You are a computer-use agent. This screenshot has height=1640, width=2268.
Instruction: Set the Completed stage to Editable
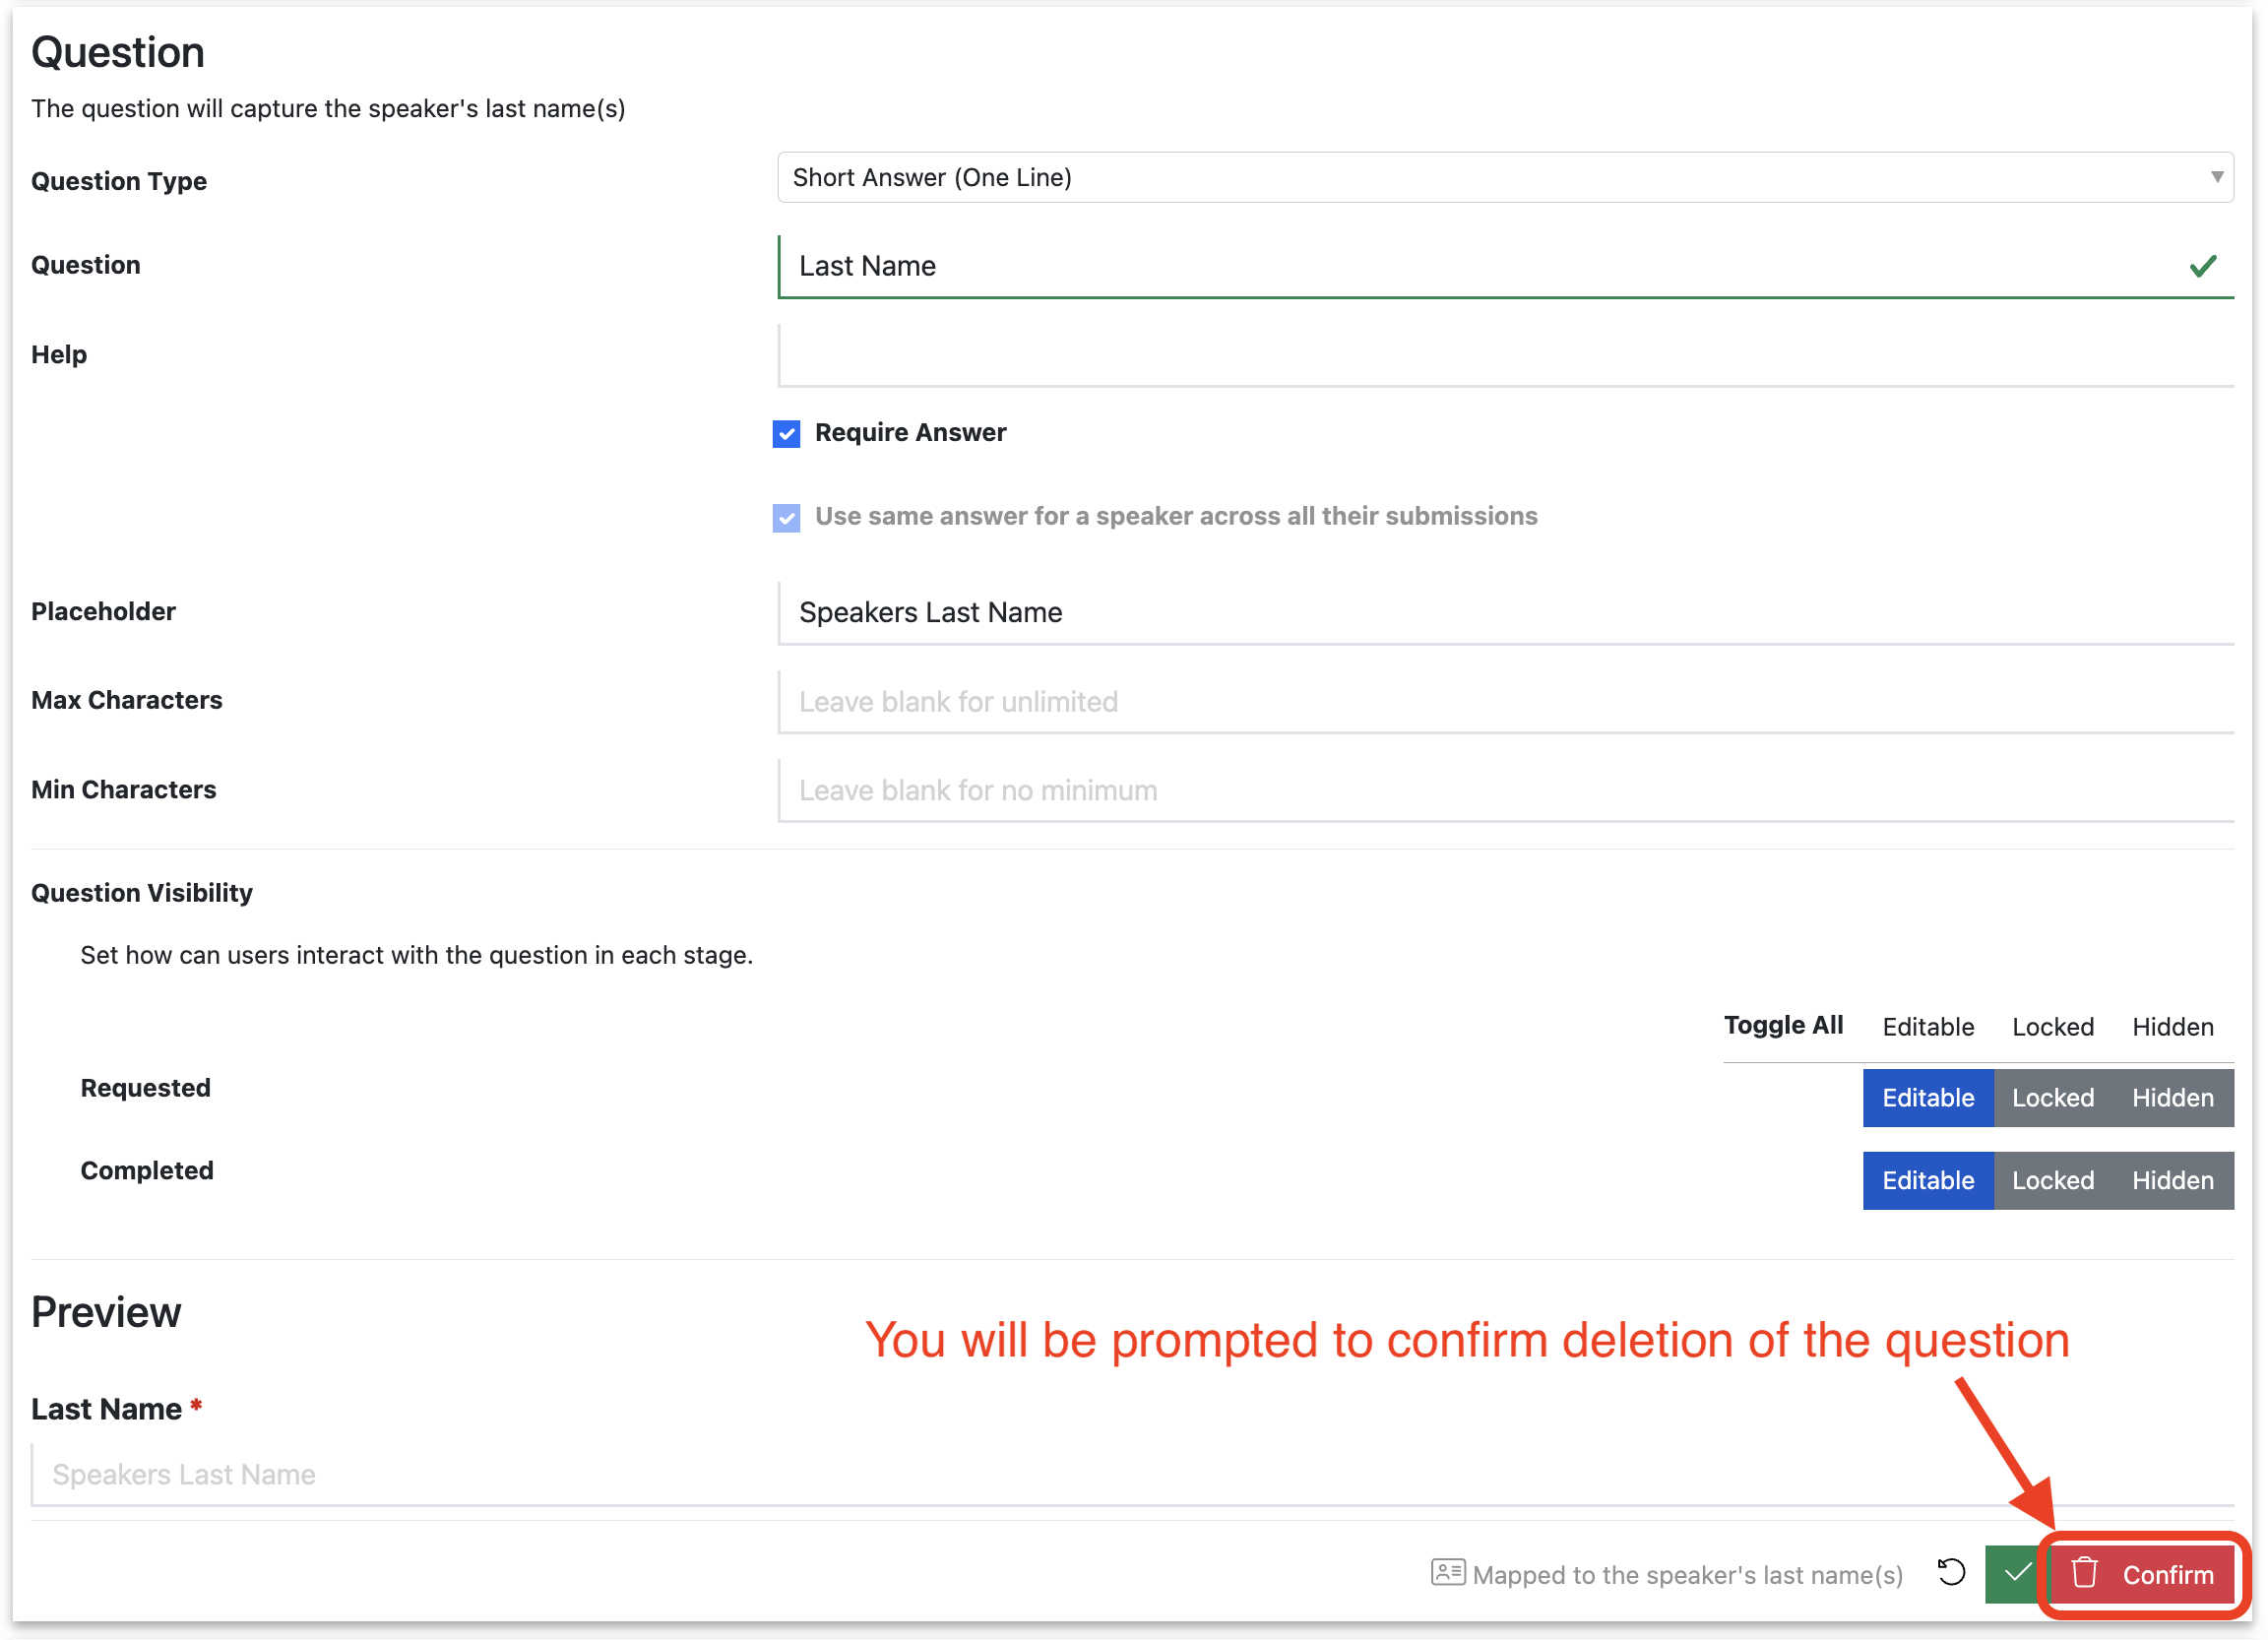[1928, 1181]
